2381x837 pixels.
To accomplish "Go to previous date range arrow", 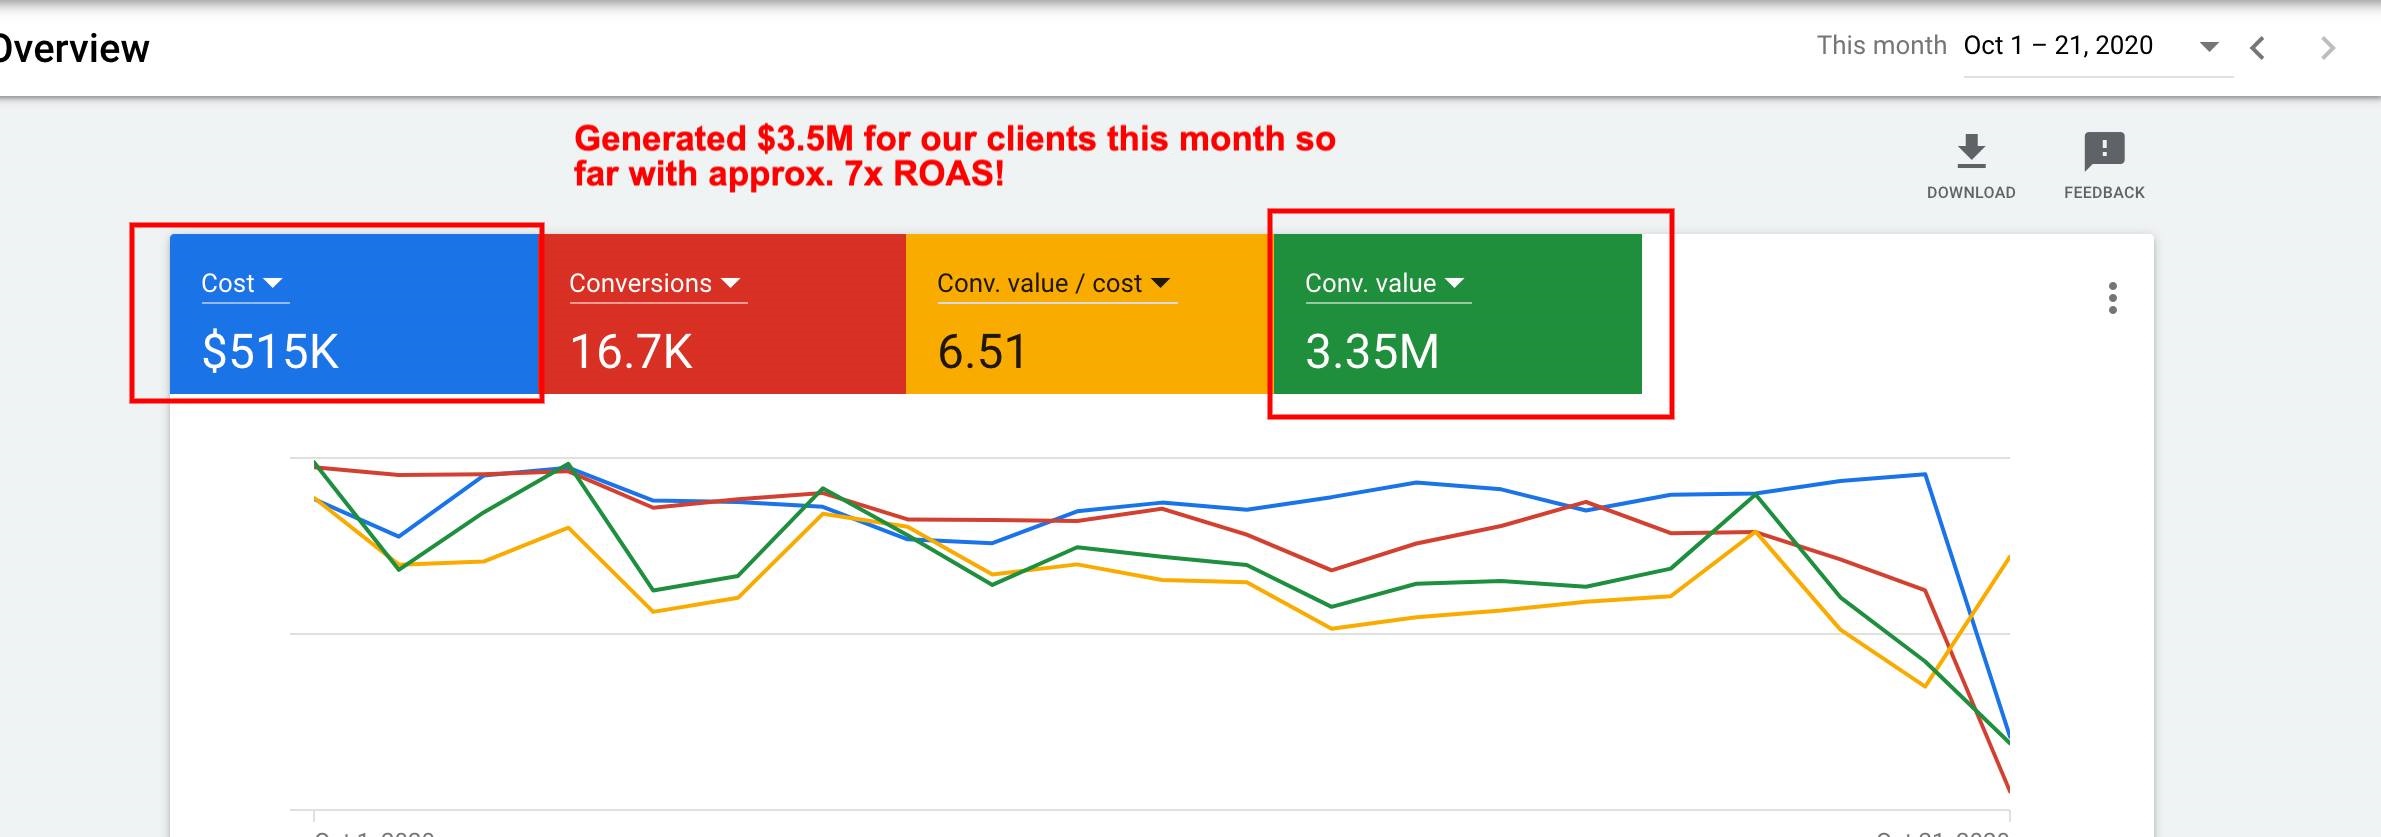I will coord(2257,48).
